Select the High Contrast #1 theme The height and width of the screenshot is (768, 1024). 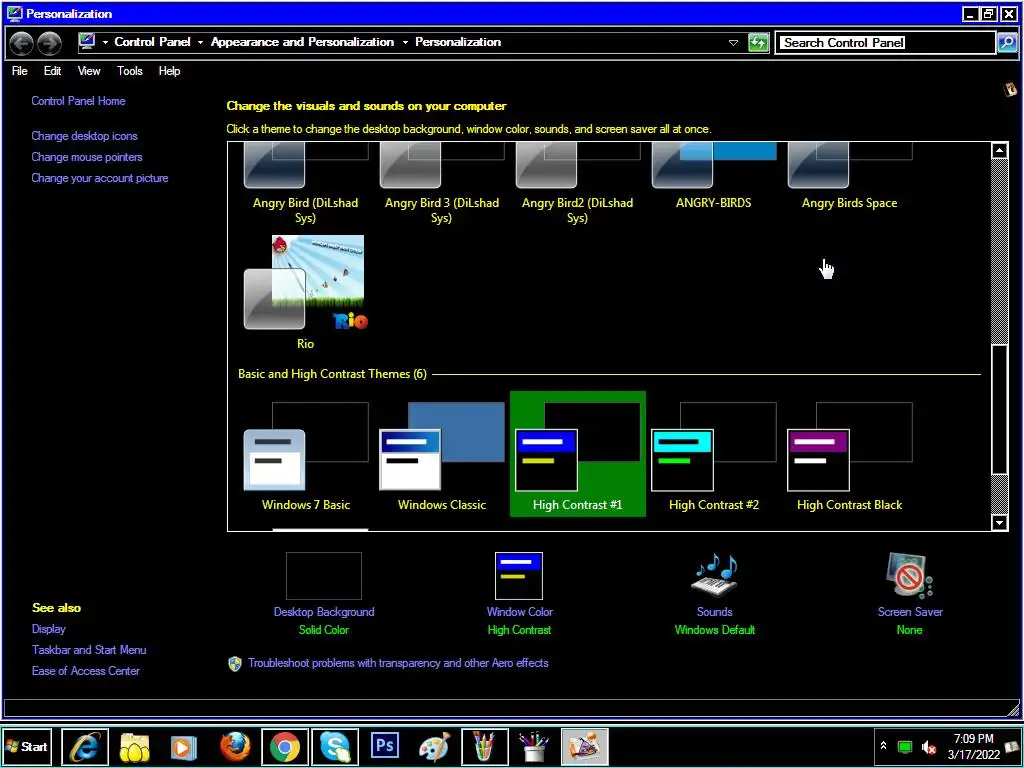pyautogui.click(x=578, y=454)
